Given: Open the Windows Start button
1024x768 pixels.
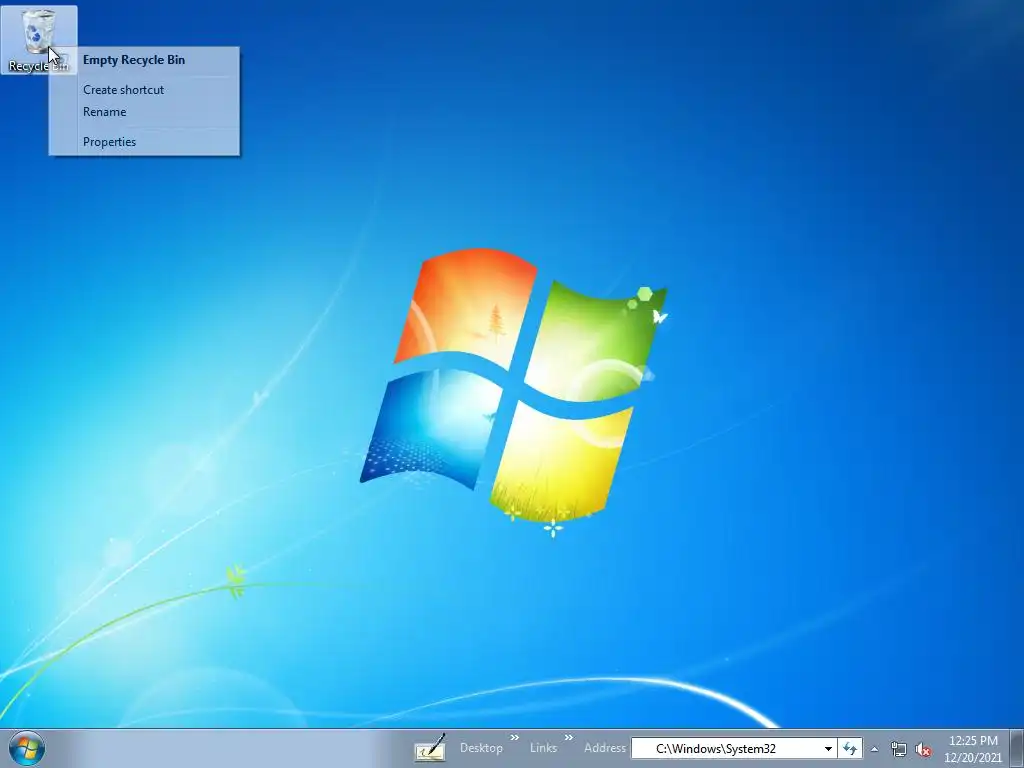Looking at the screenshot, I should tap(27, 748).
